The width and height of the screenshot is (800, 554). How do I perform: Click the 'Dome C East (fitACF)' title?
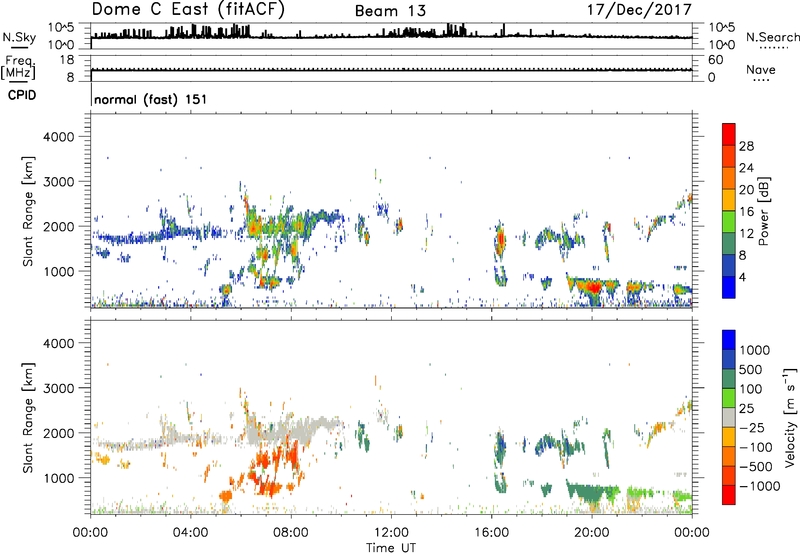[x=188, y=9]
